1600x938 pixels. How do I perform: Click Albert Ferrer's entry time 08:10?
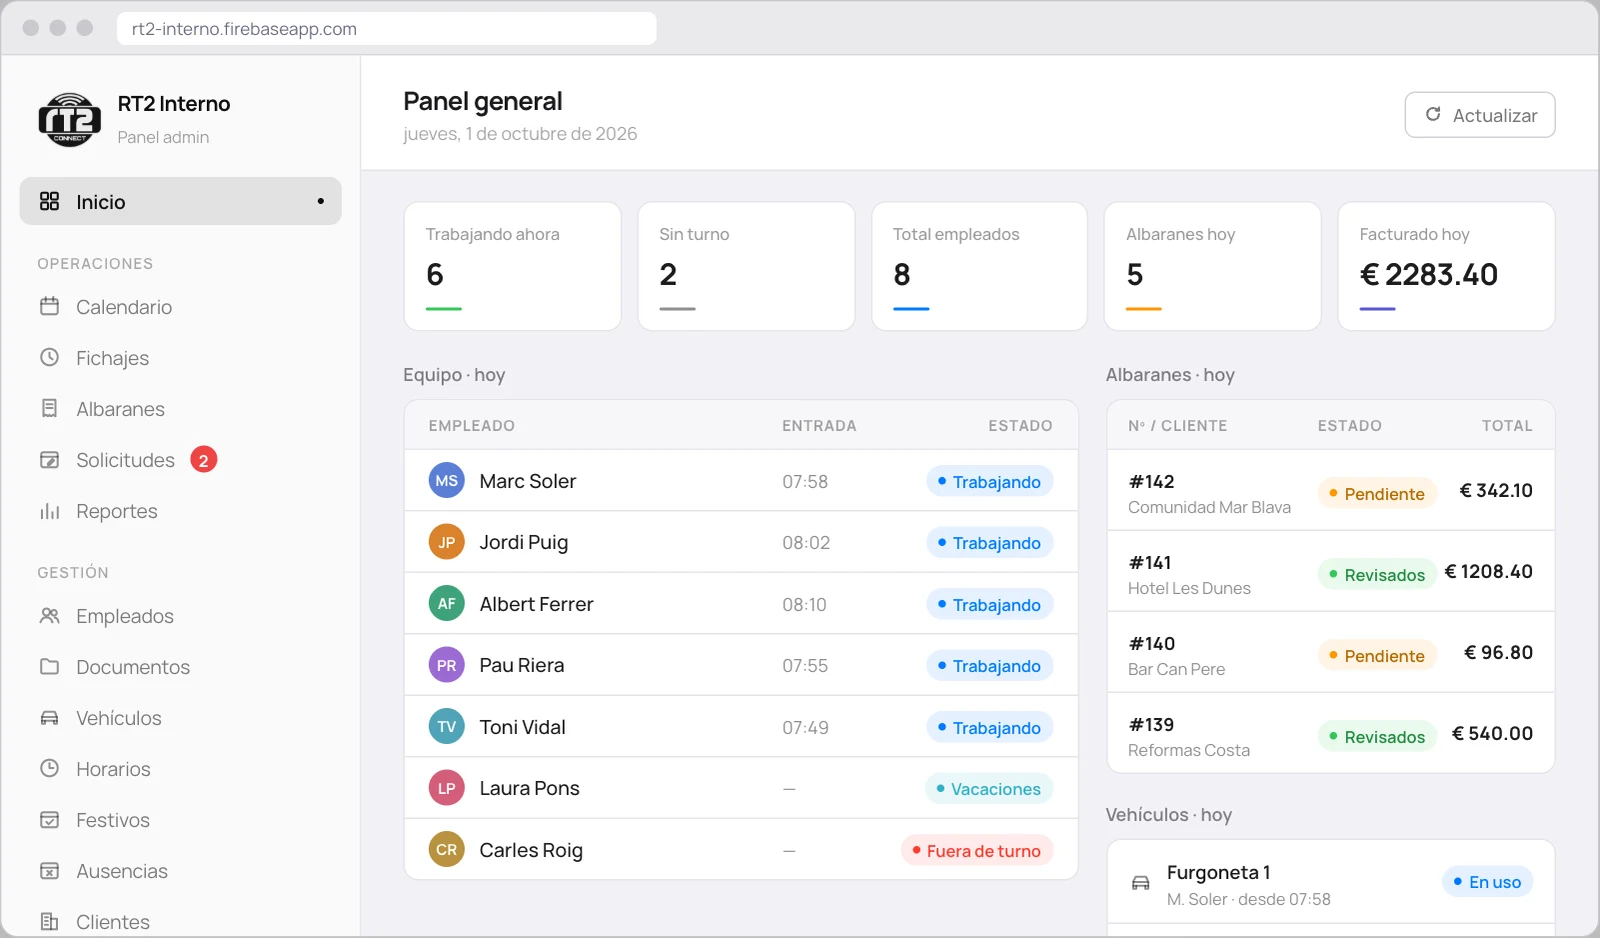point(804,605)
